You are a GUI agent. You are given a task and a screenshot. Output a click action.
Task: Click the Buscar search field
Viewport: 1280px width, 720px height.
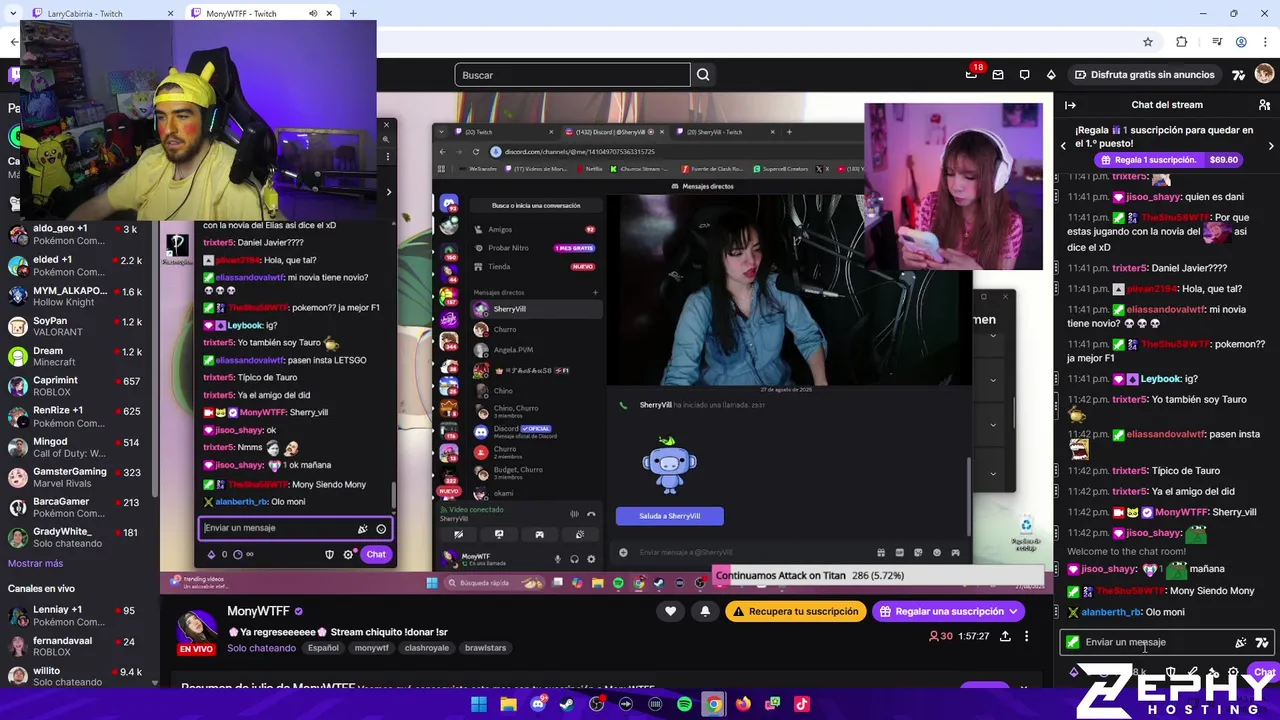(572, 75)
